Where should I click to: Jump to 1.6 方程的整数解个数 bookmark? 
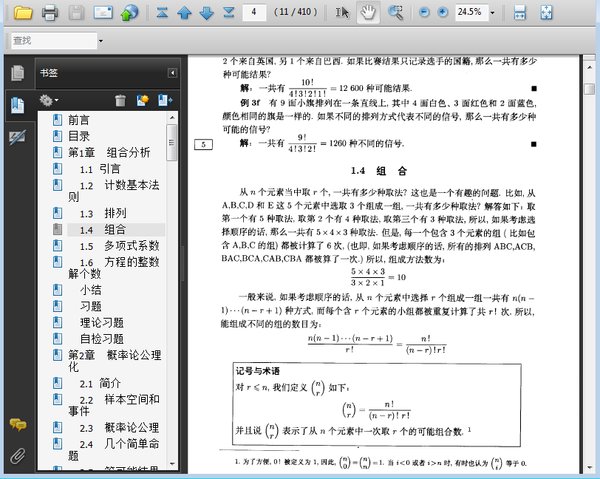[x=114, y=267]
